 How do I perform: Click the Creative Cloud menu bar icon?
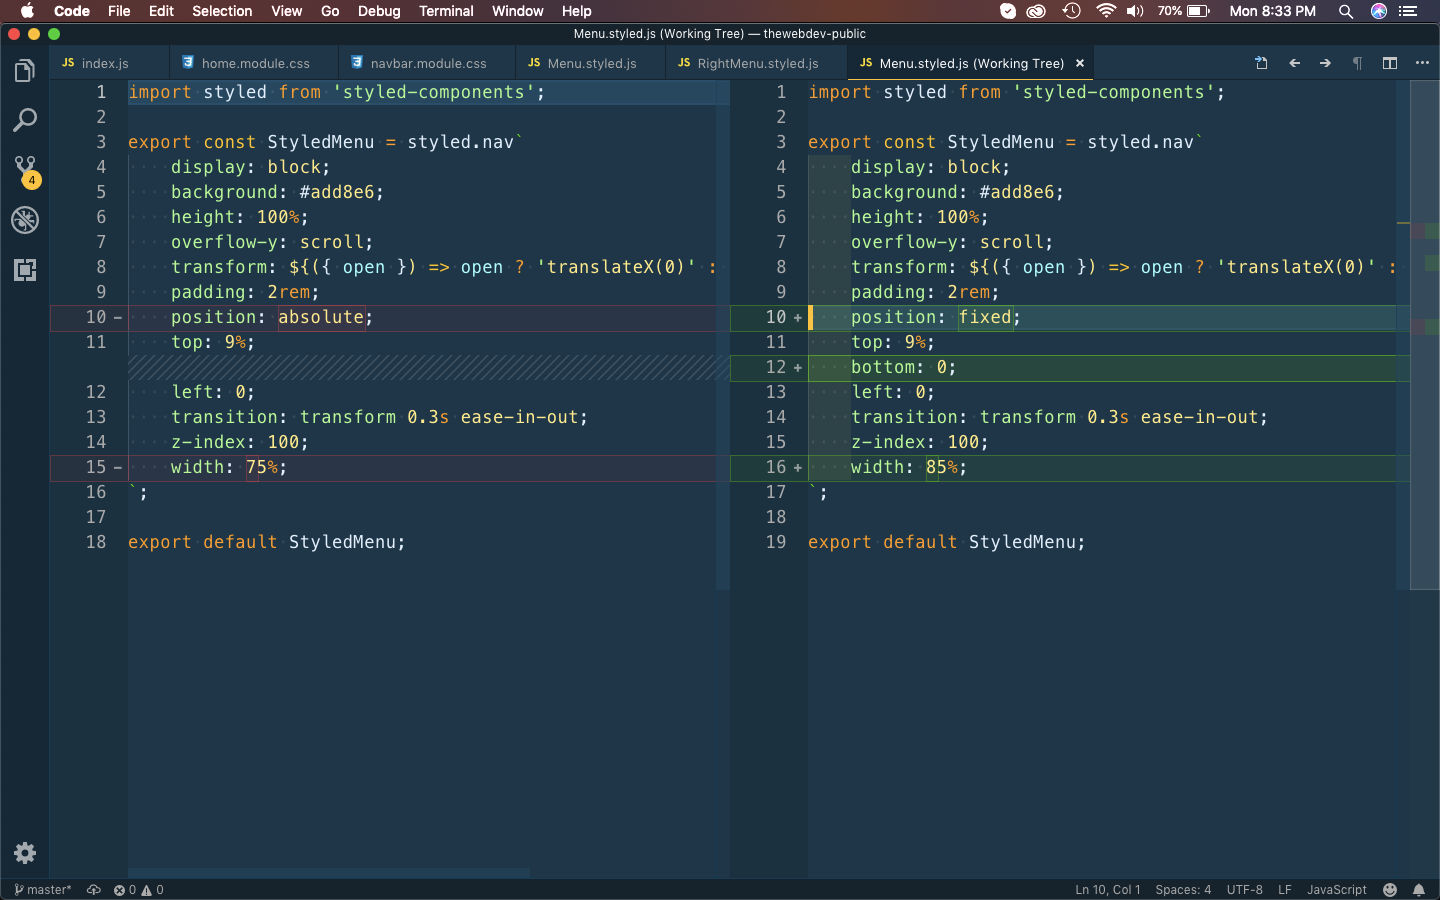pyautogui.click(x=1036, y=11)
